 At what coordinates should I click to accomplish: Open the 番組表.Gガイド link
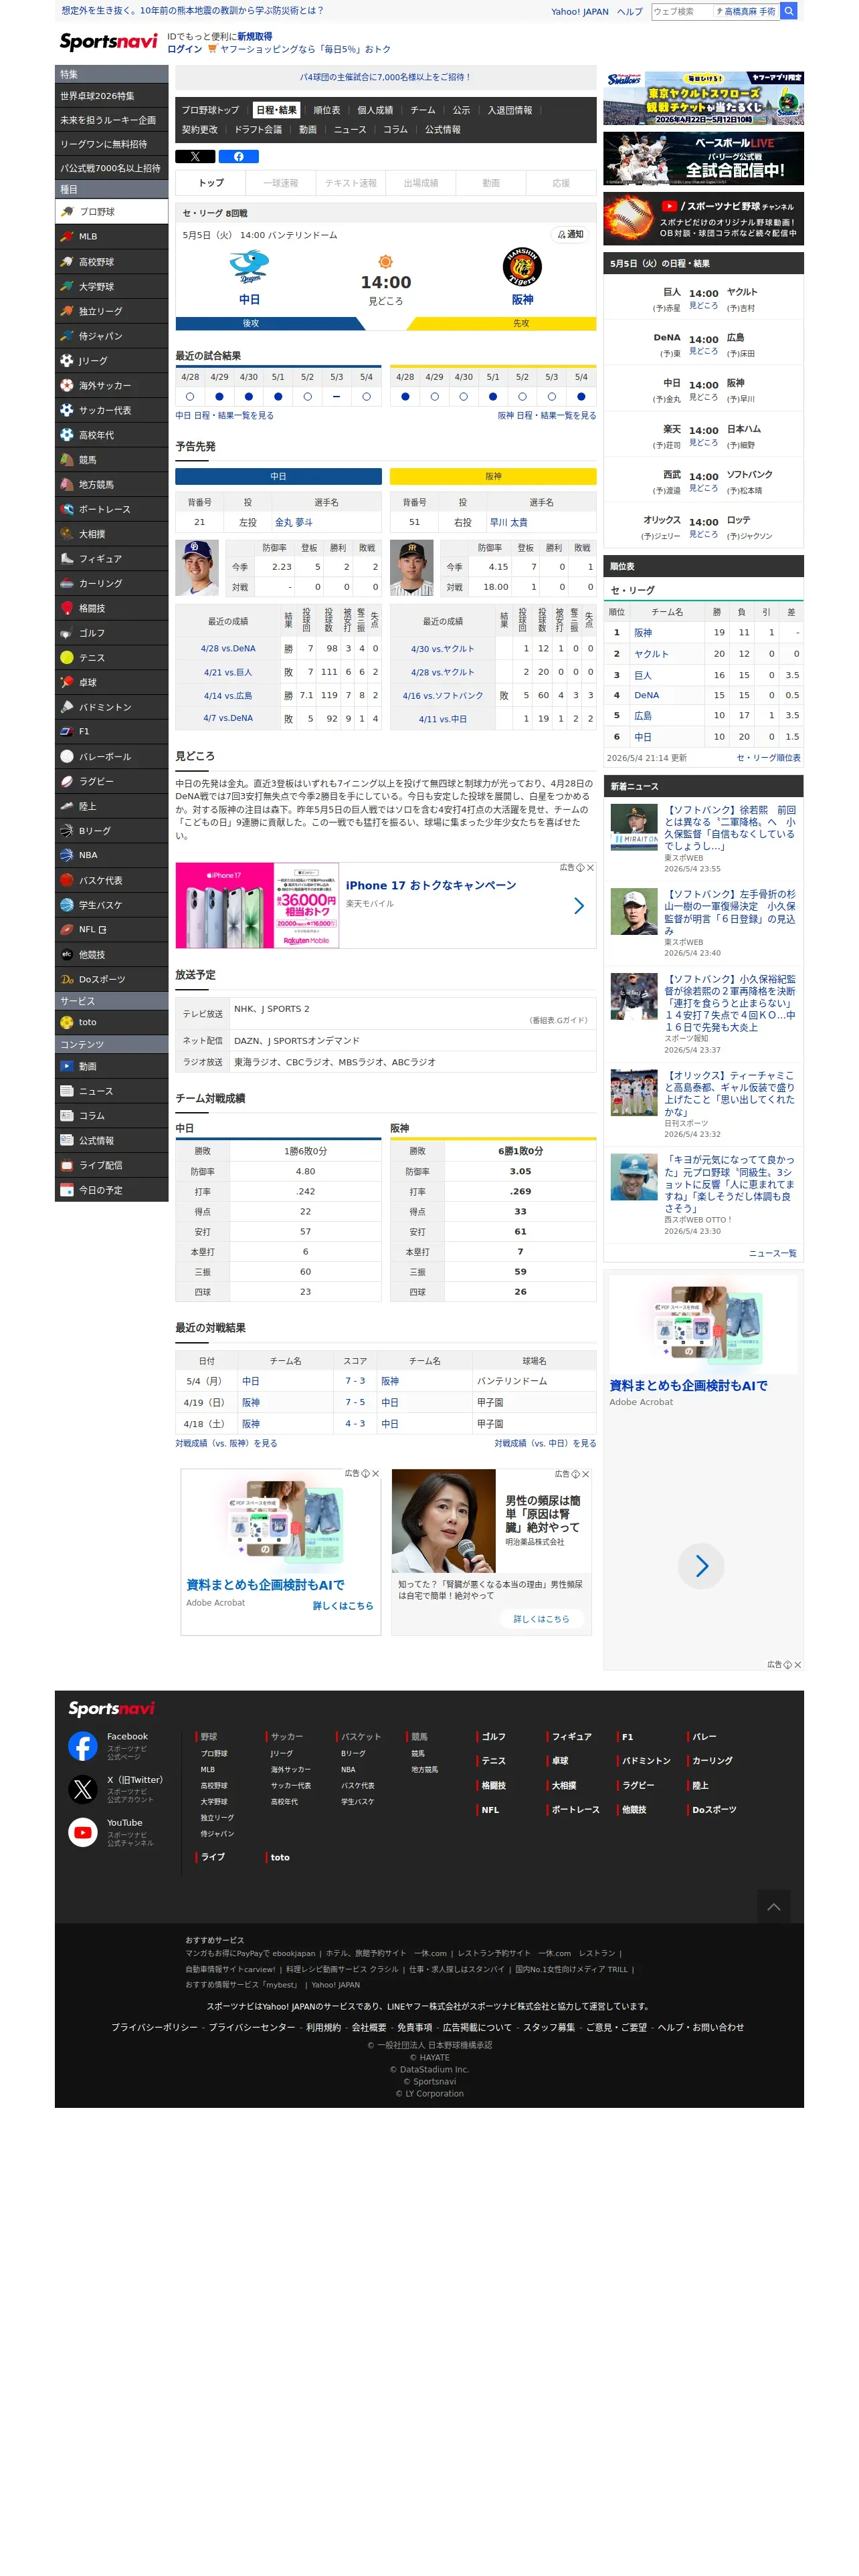(559, 1021)
